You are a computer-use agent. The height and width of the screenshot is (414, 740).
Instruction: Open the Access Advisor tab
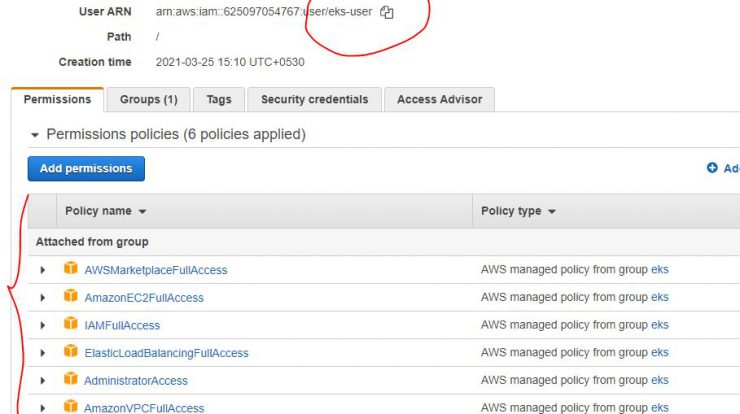439,100
